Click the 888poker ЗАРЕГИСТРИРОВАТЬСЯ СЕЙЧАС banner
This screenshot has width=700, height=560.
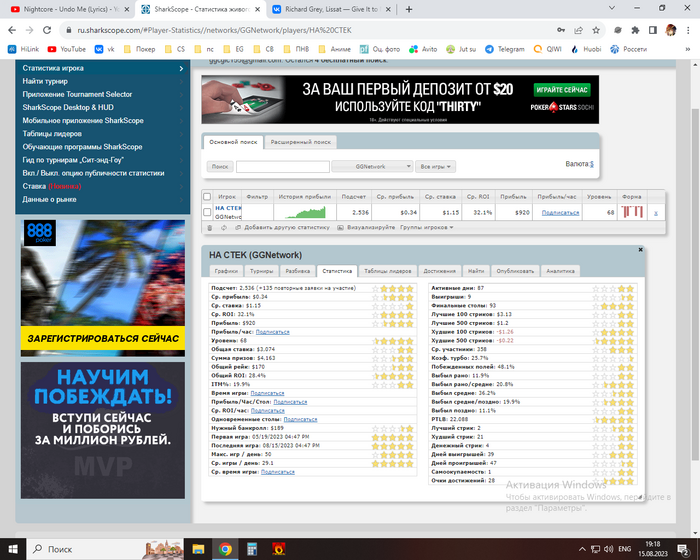(x=103, y=339)
